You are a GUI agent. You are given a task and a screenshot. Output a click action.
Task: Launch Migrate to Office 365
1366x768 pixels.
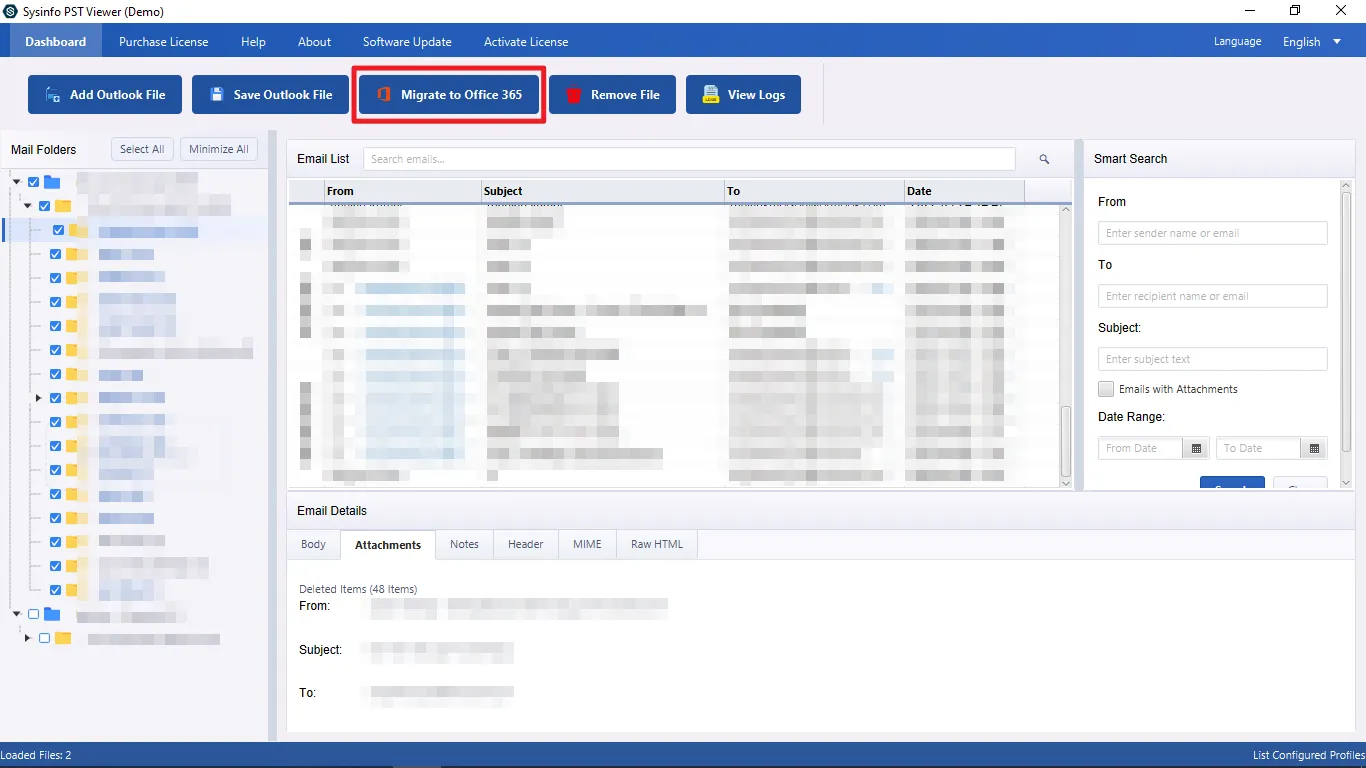pyautogui.click(x=448, y=95)
